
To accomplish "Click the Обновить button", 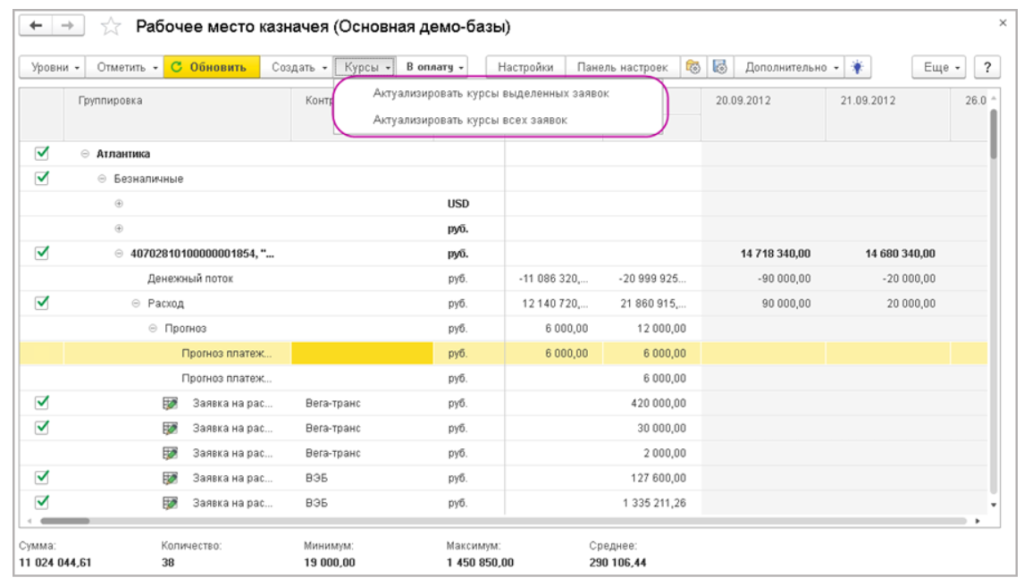I will tap(212, 67).
